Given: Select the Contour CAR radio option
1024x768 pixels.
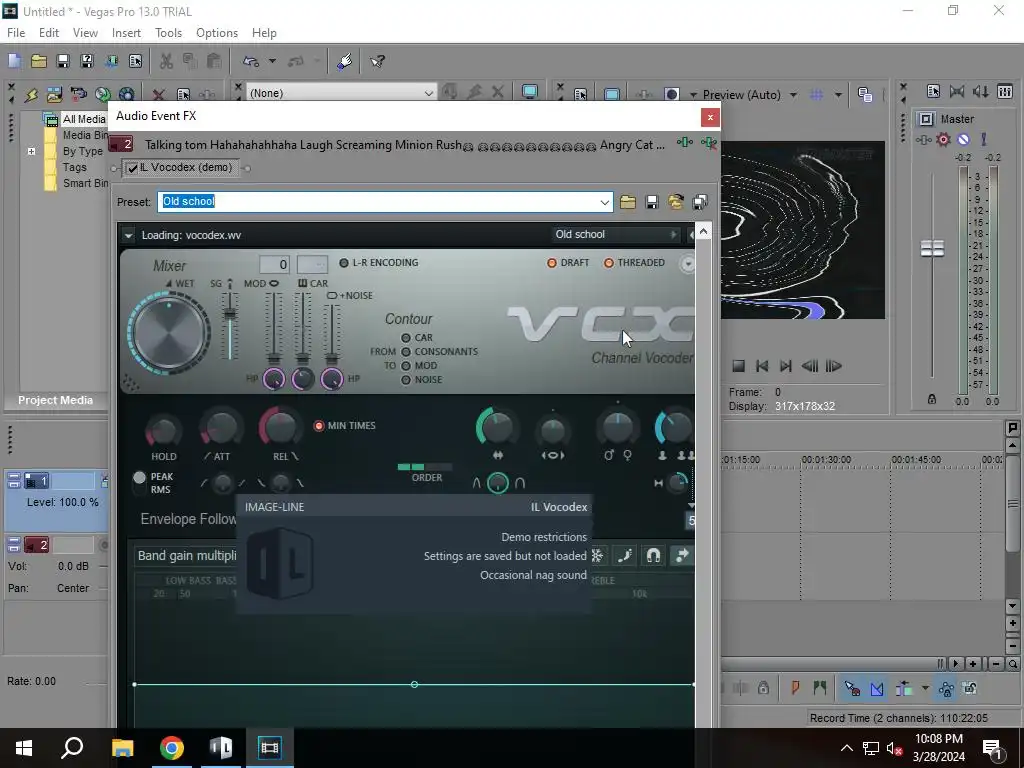Looking at the screenshot, I should [406, 338].
